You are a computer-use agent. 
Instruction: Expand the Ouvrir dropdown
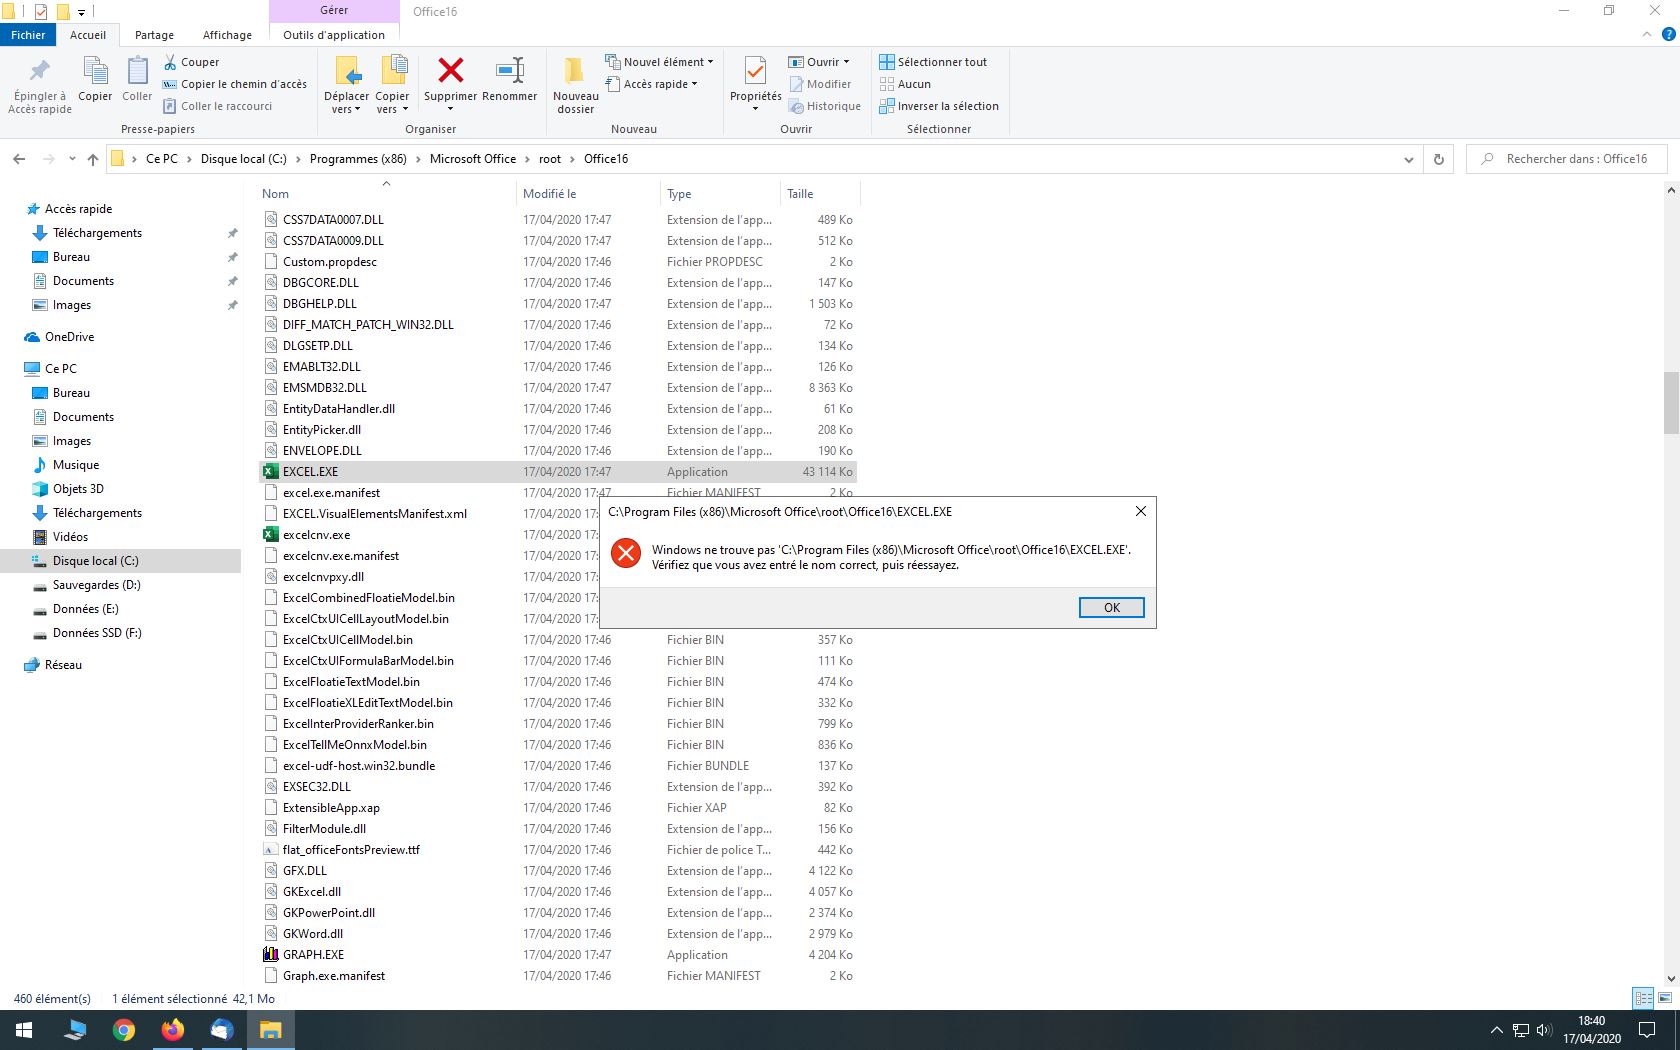point(818,62)
